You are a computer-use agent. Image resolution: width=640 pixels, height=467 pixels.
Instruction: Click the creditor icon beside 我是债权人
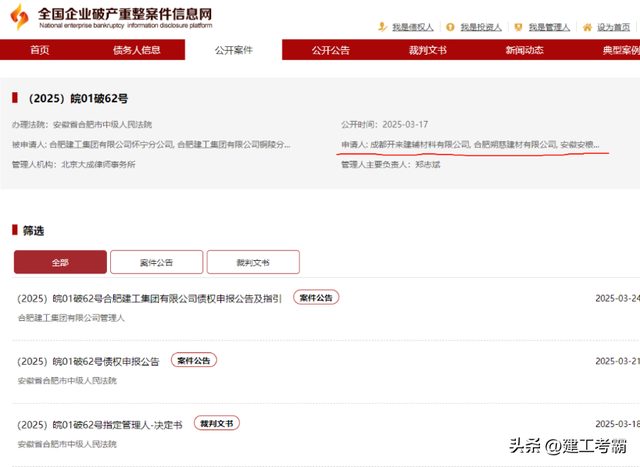click(382, 27)
